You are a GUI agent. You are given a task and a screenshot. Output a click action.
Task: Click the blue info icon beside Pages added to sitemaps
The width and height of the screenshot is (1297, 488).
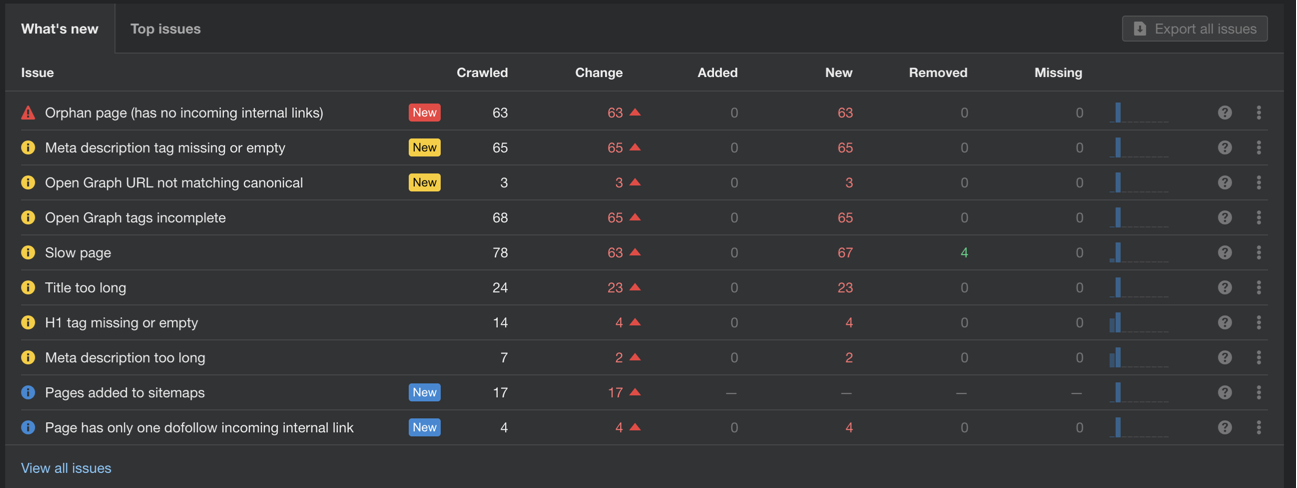coord(28,393)
